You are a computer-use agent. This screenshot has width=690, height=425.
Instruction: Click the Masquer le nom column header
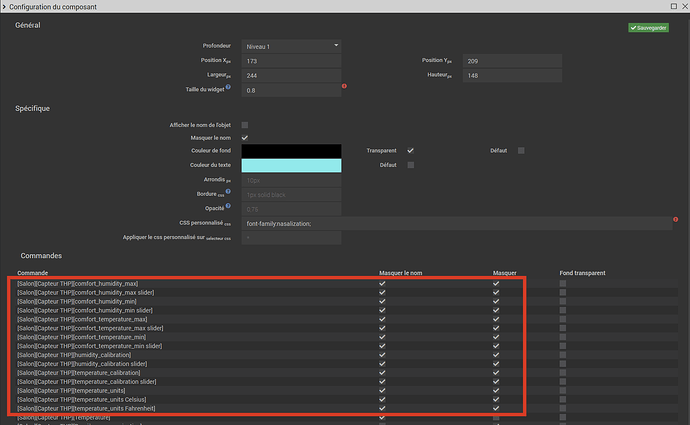tap(400, 273)
